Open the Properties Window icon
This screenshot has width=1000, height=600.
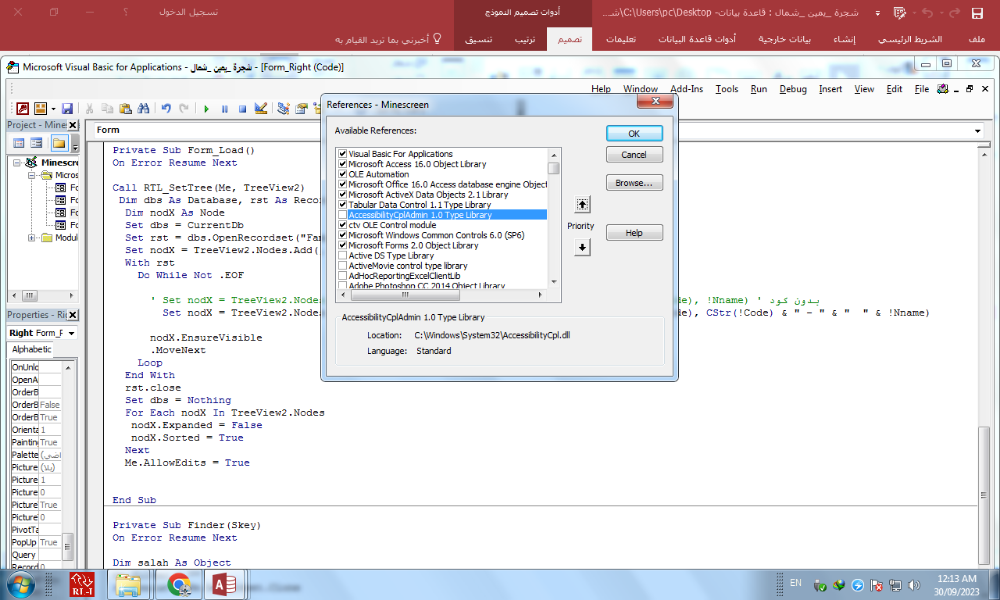coord(301,108)
